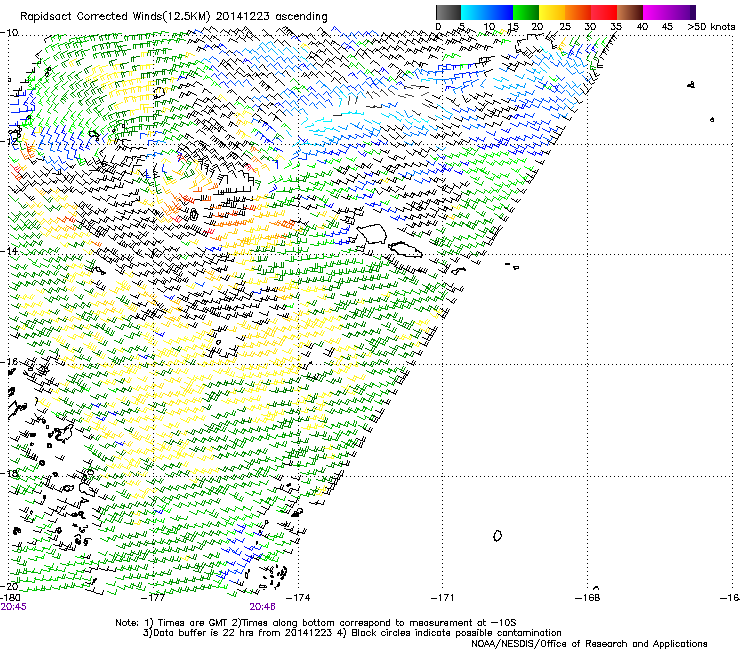Click the orange 25-30 knots color segment
740x650 pixels.
tap(578, 12)
